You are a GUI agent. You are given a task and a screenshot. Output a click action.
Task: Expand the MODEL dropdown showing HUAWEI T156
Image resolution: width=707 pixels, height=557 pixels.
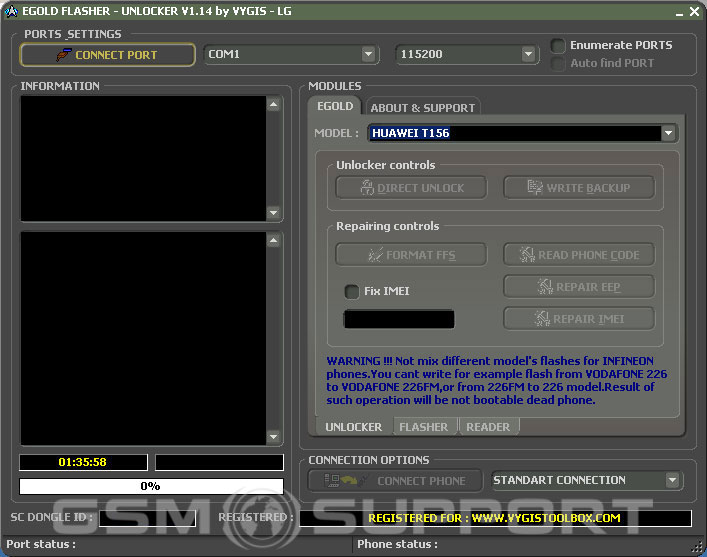click(x=668, y=133)
